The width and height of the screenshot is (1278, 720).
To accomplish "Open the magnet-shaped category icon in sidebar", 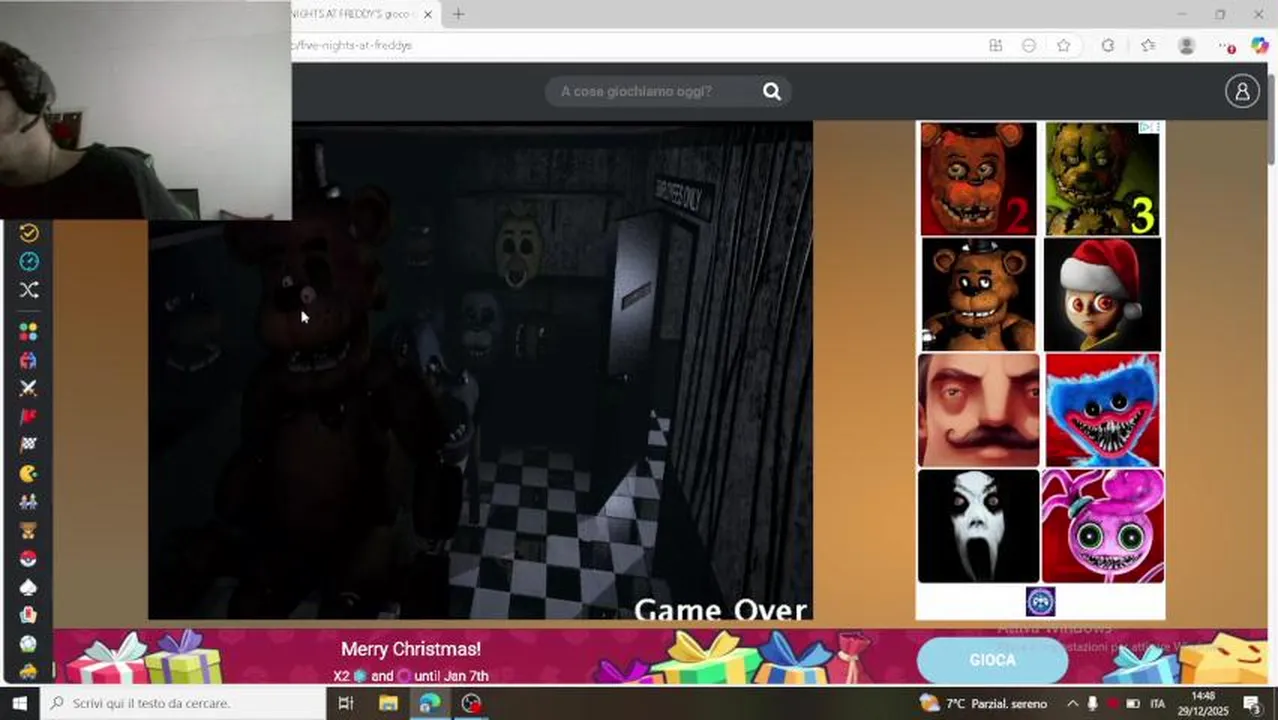I will pyautogui.click(x=29, y=360).
